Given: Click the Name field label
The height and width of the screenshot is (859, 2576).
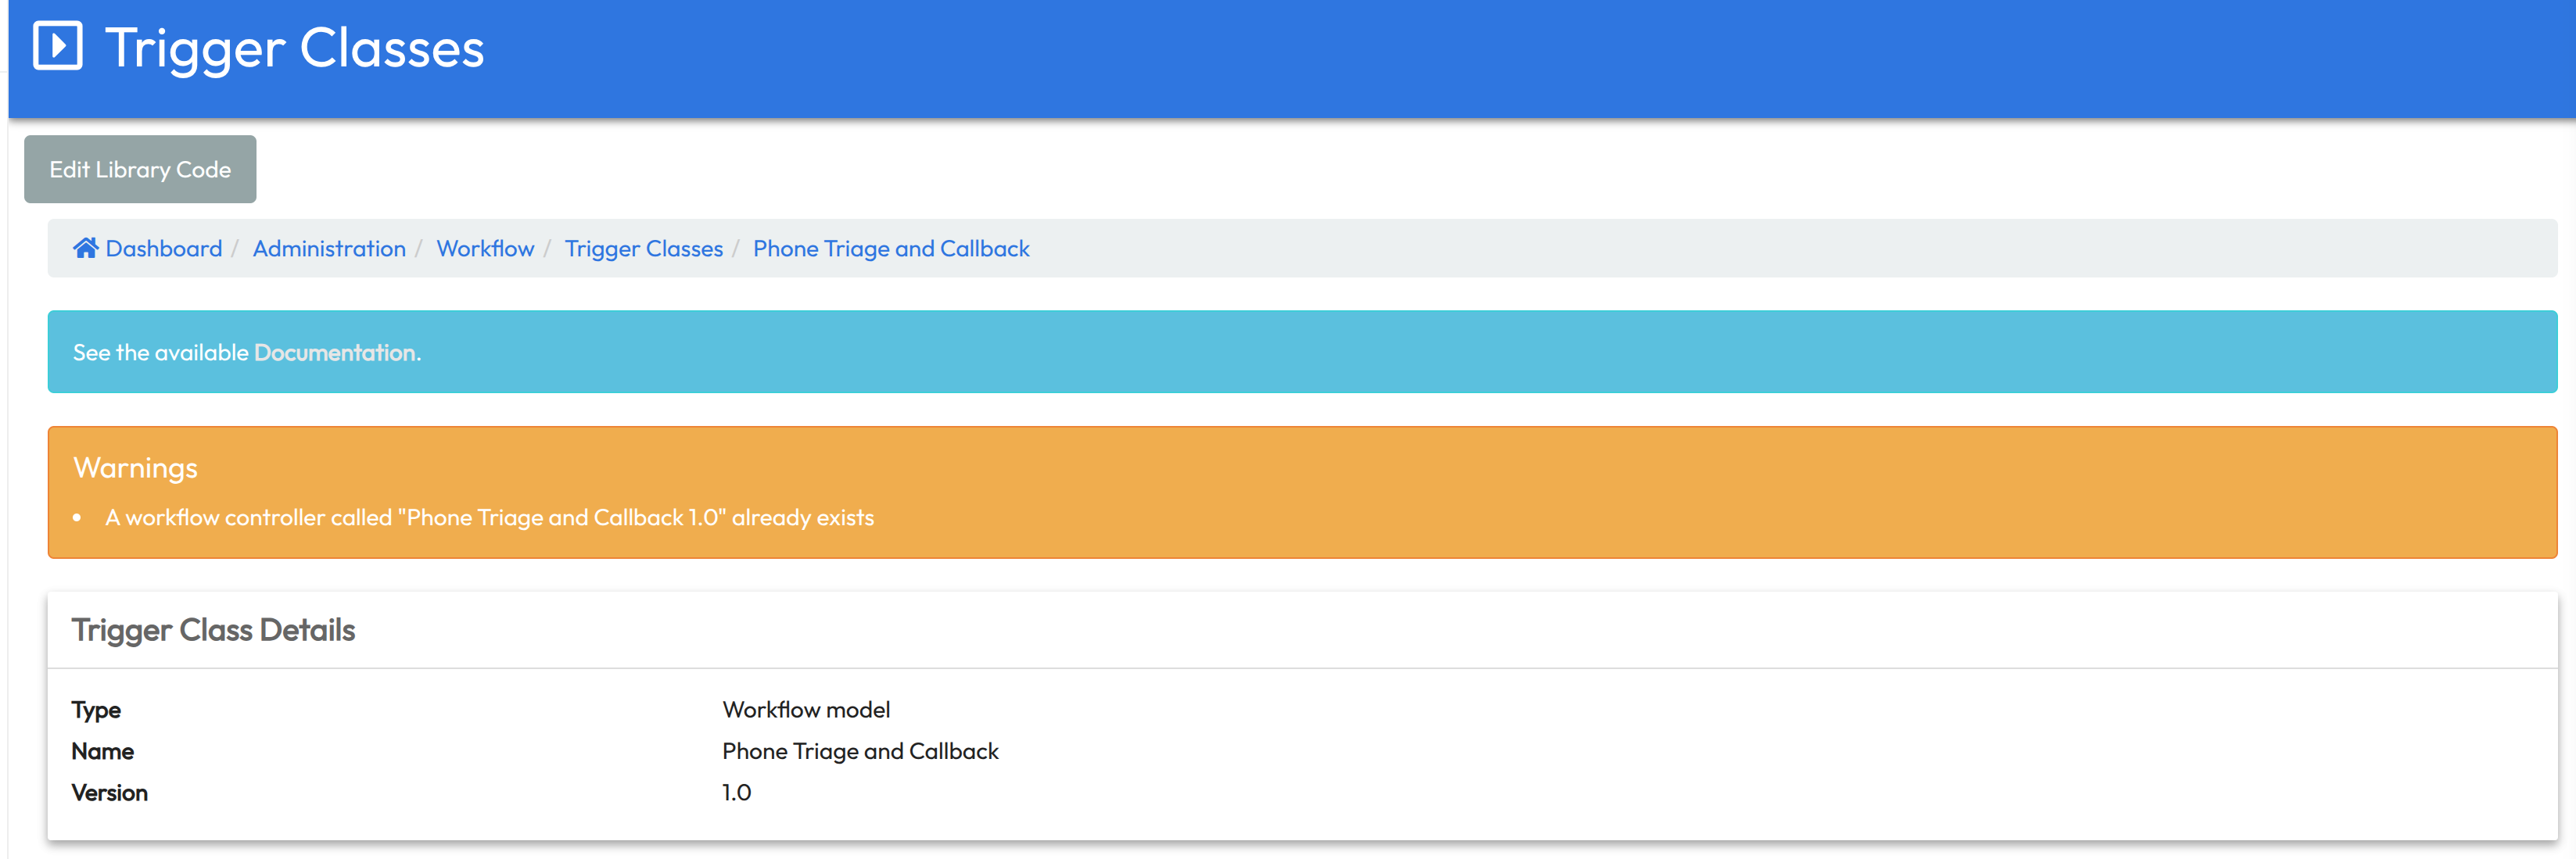Looking at the screenshot, I should point(102,751).
